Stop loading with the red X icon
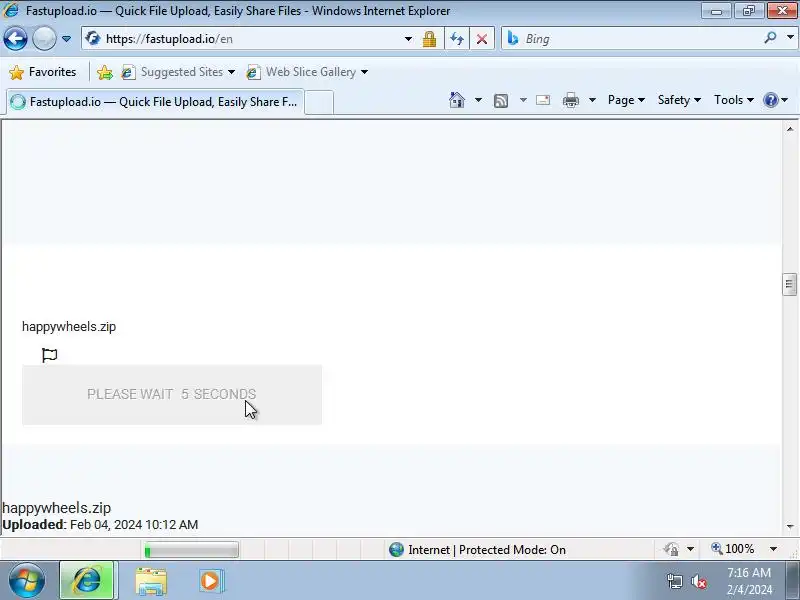The height and width of the screenshot is (600, 800). (482, 39)
